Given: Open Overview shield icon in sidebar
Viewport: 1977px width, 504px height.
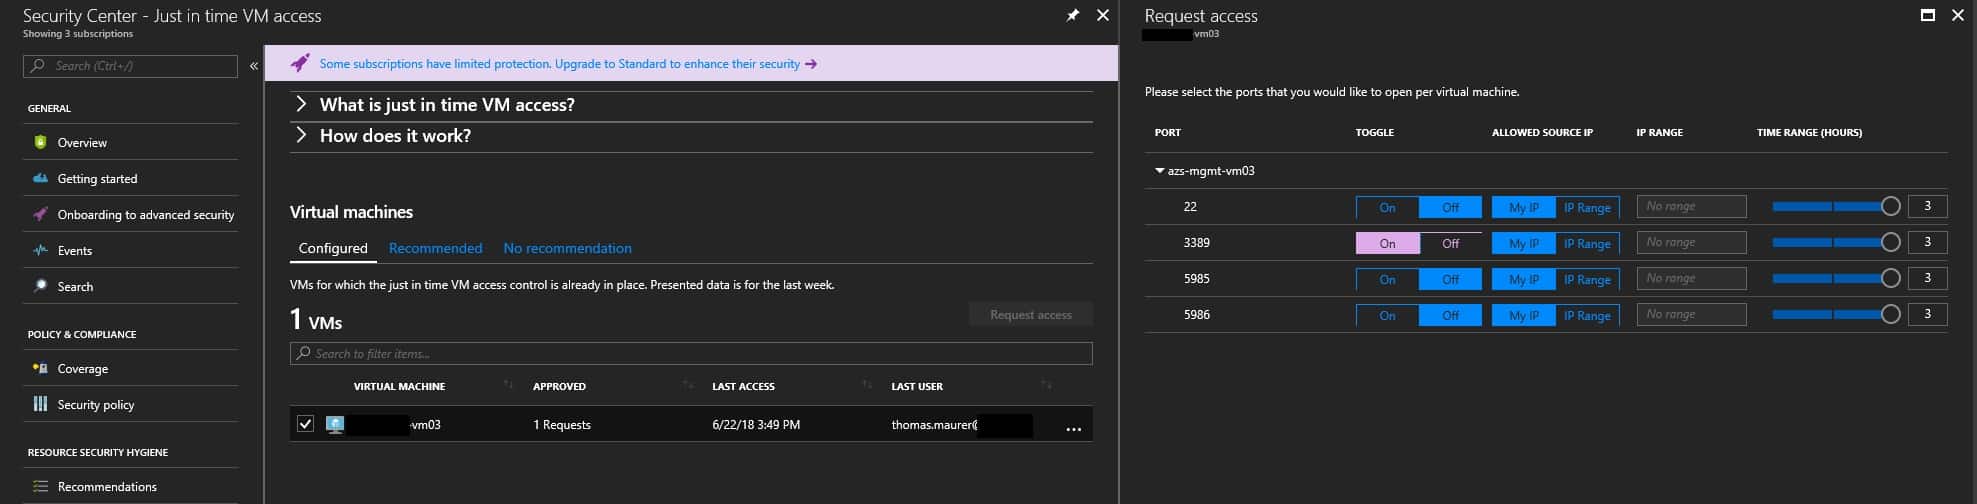Looking at the screenshot, I should [40, 142].
